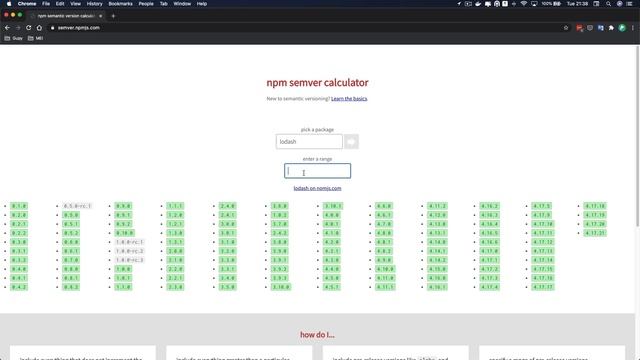This screenshot has height=360, width=640.
Task: Open the History menu
Action: pyautogui.click(x=94, y=4)
